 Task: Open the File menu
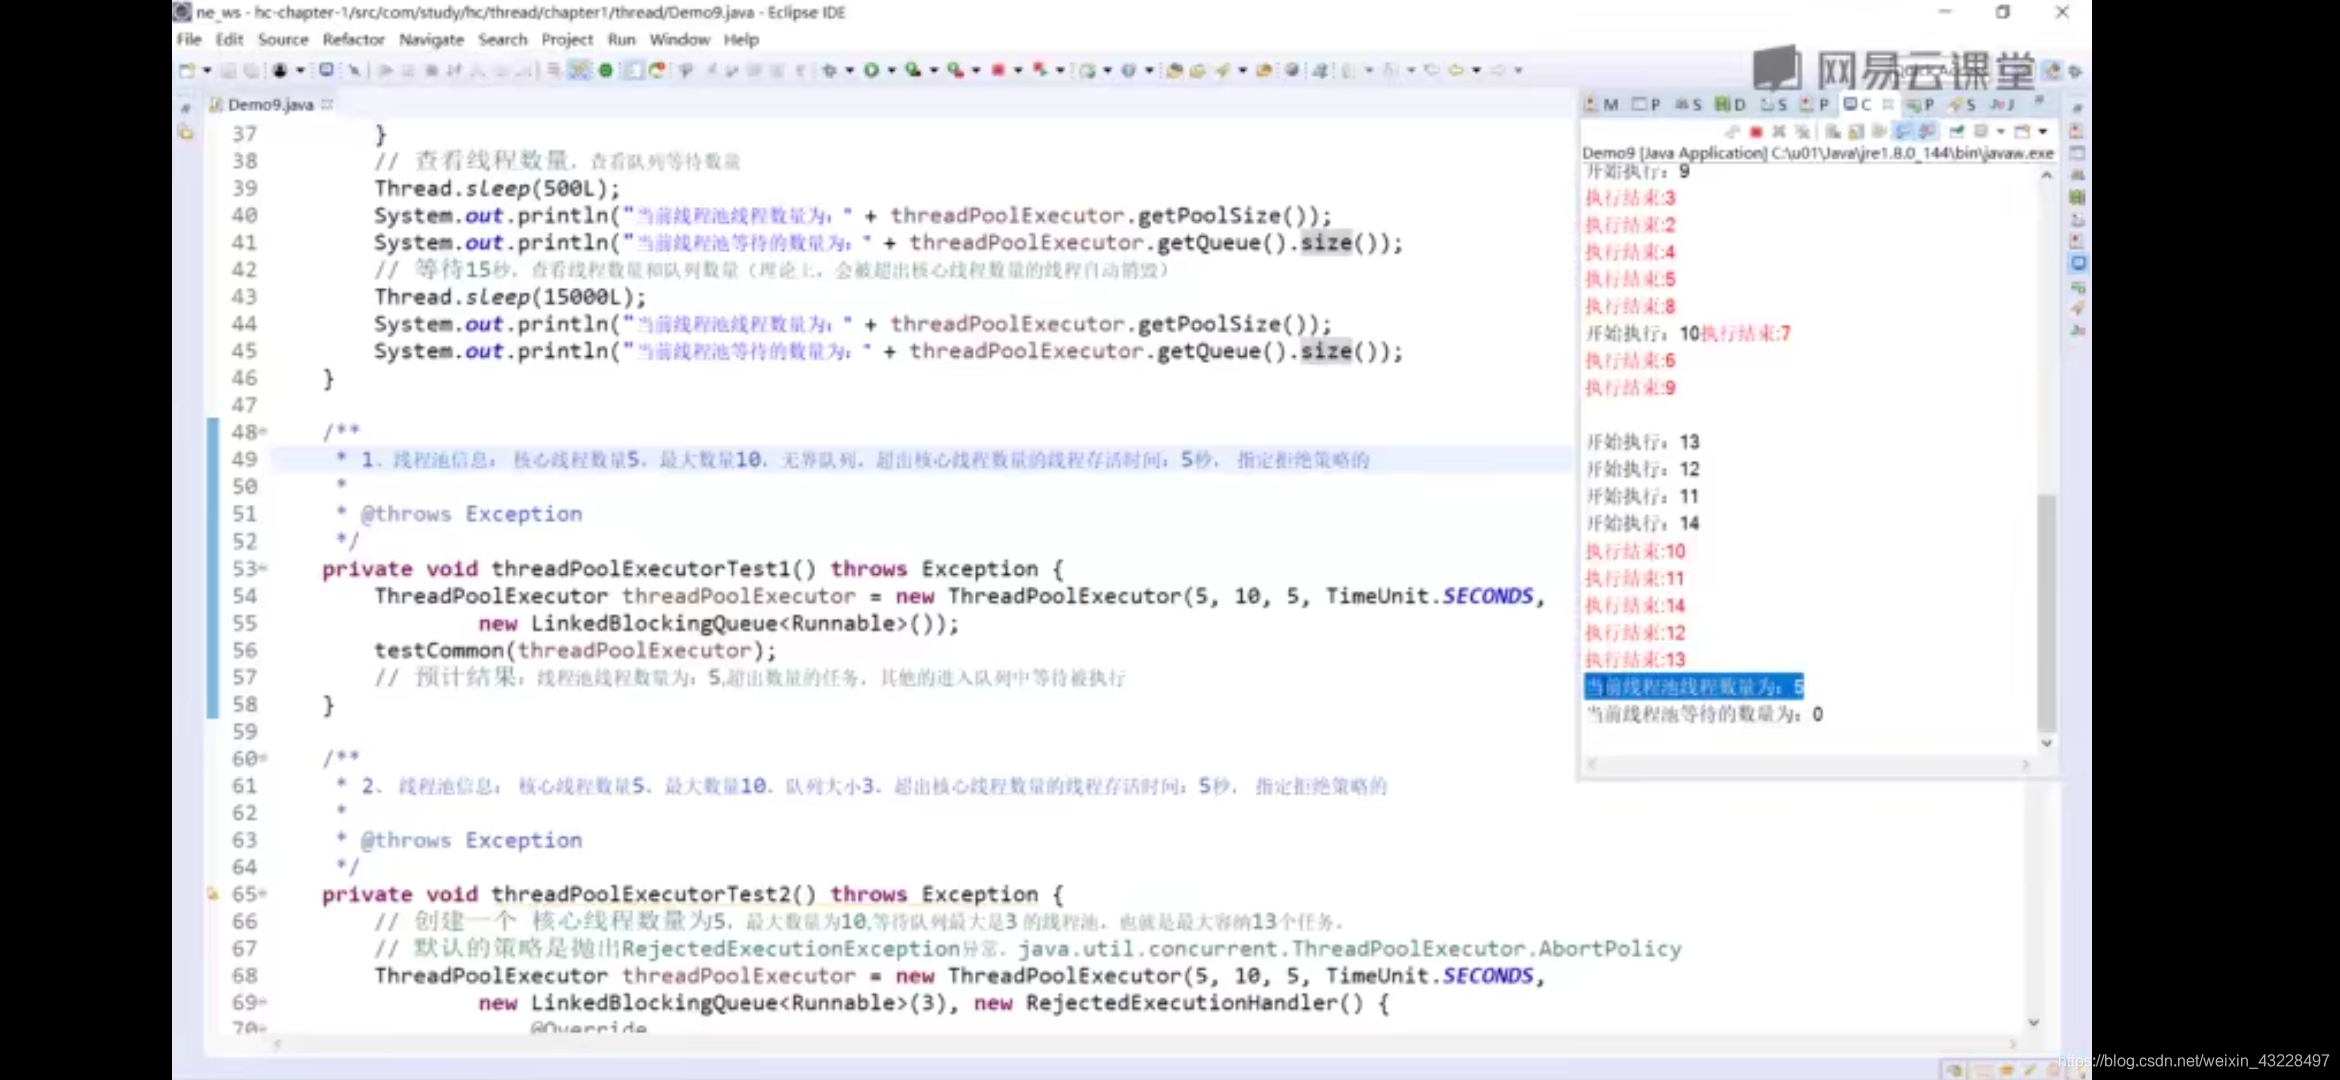(189, 39)
